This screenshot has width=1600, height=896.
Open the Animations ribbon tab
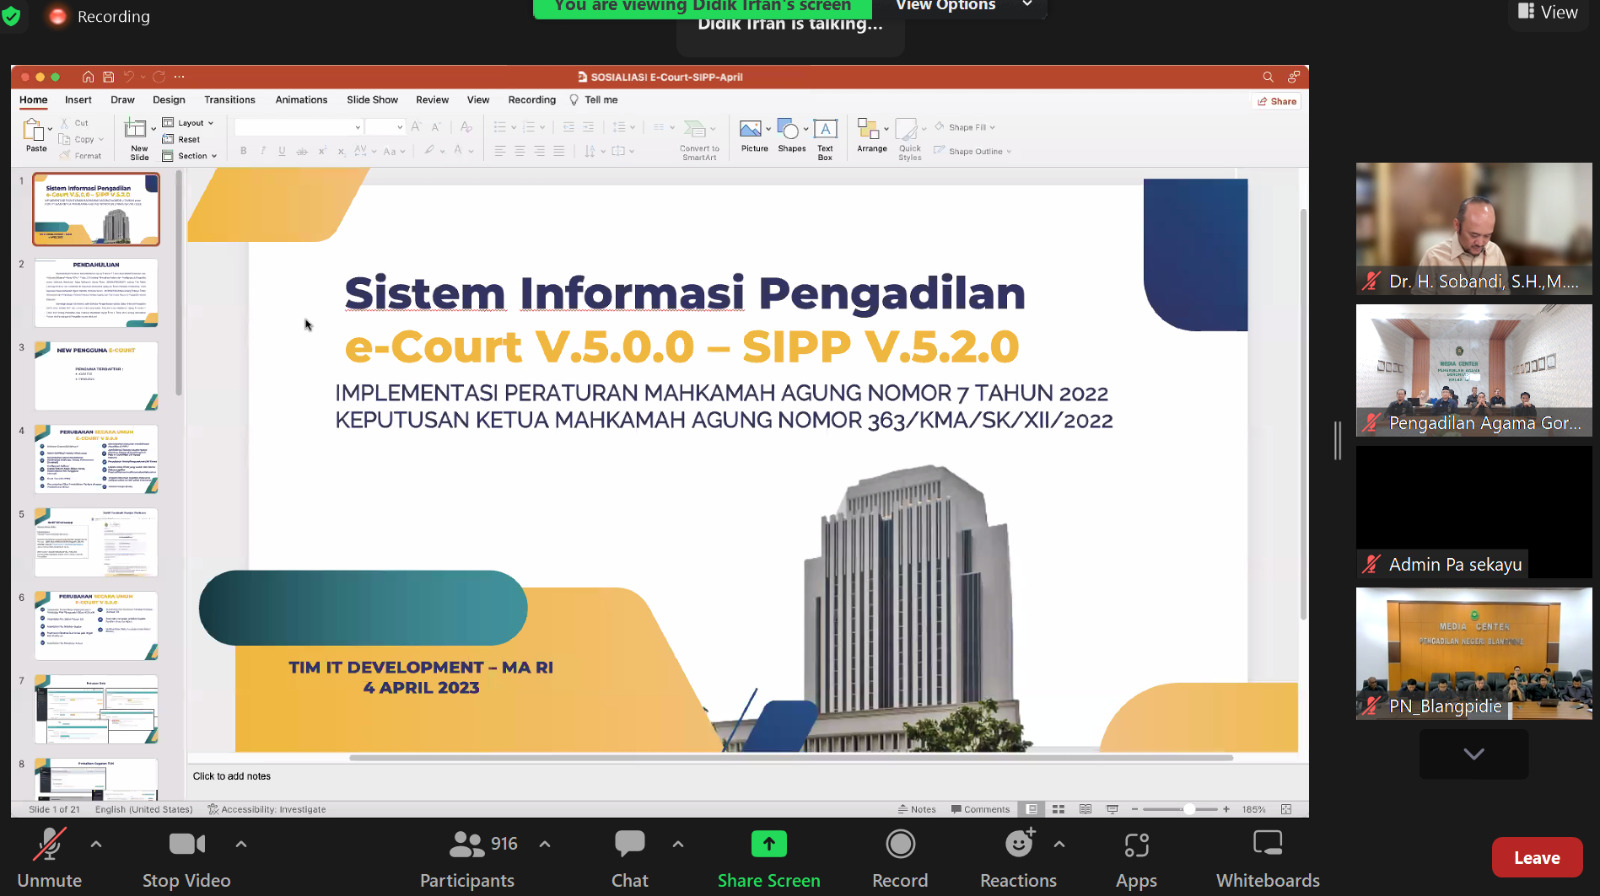tap(301, 100)
